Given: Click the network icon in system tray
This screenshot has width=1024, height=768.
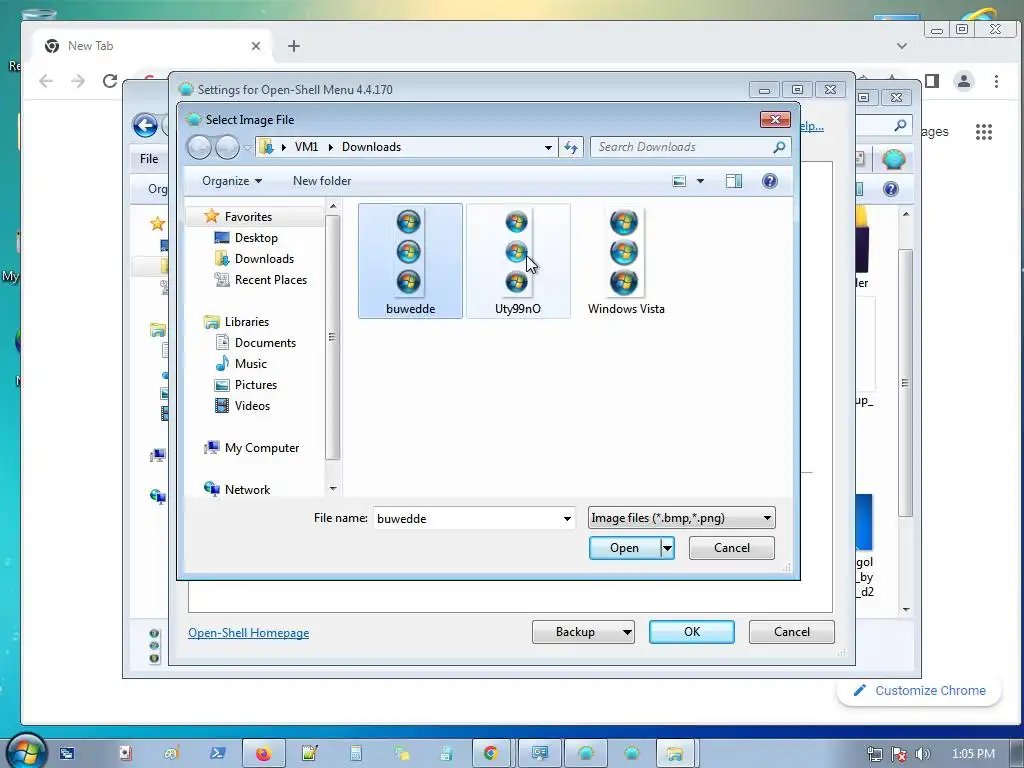Looking at the screenshot, I should (875, 754).
